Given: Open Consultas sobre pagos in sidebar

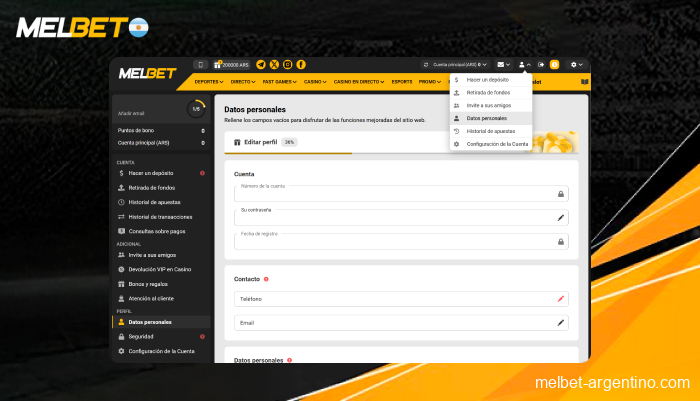Looking at the screenshot, I should pyautogui.click(x=161, y=231).
